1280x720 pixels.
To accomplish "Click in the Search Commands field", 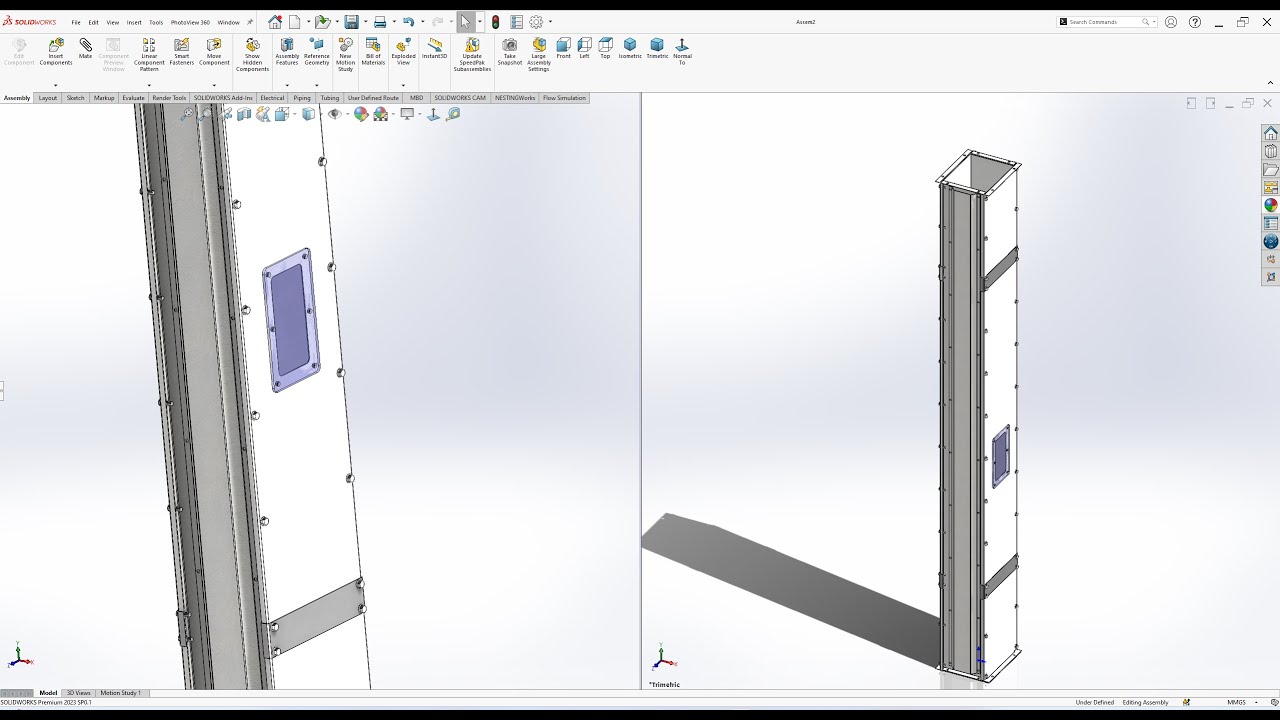I will [1105, 22].
